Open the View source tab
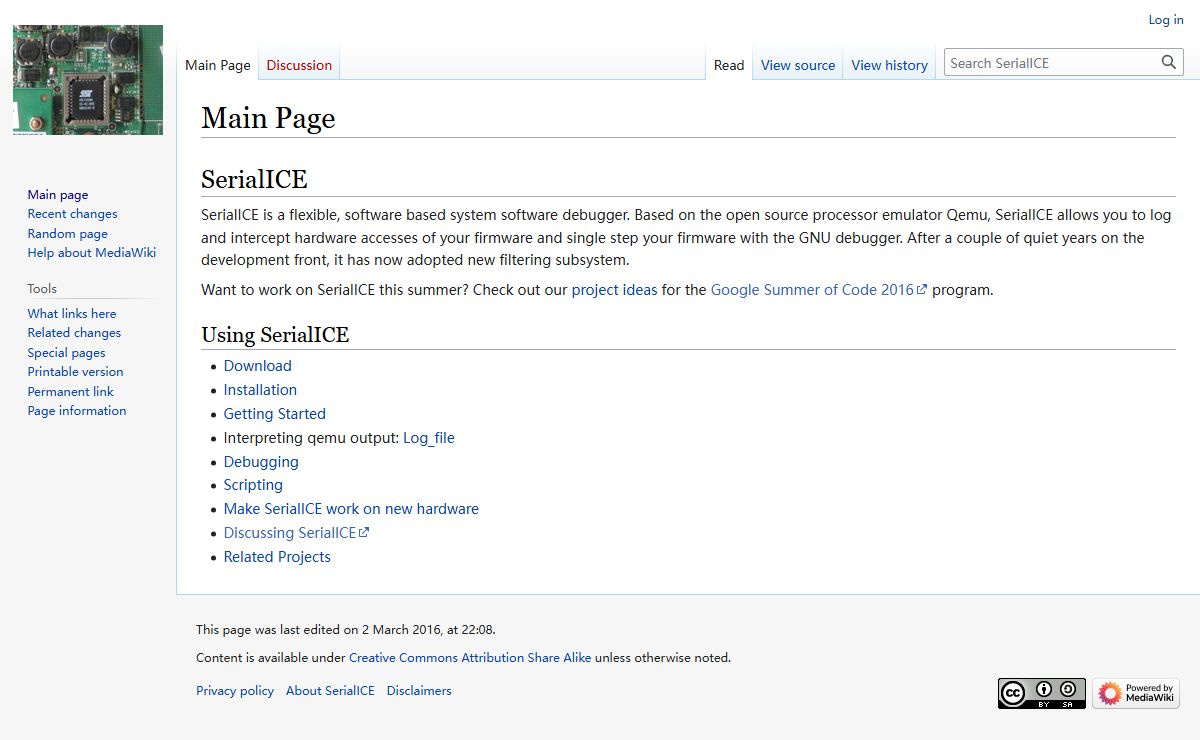Image resolution: width=1200 pixels, height=740 pixels. (x=798, y=65)
